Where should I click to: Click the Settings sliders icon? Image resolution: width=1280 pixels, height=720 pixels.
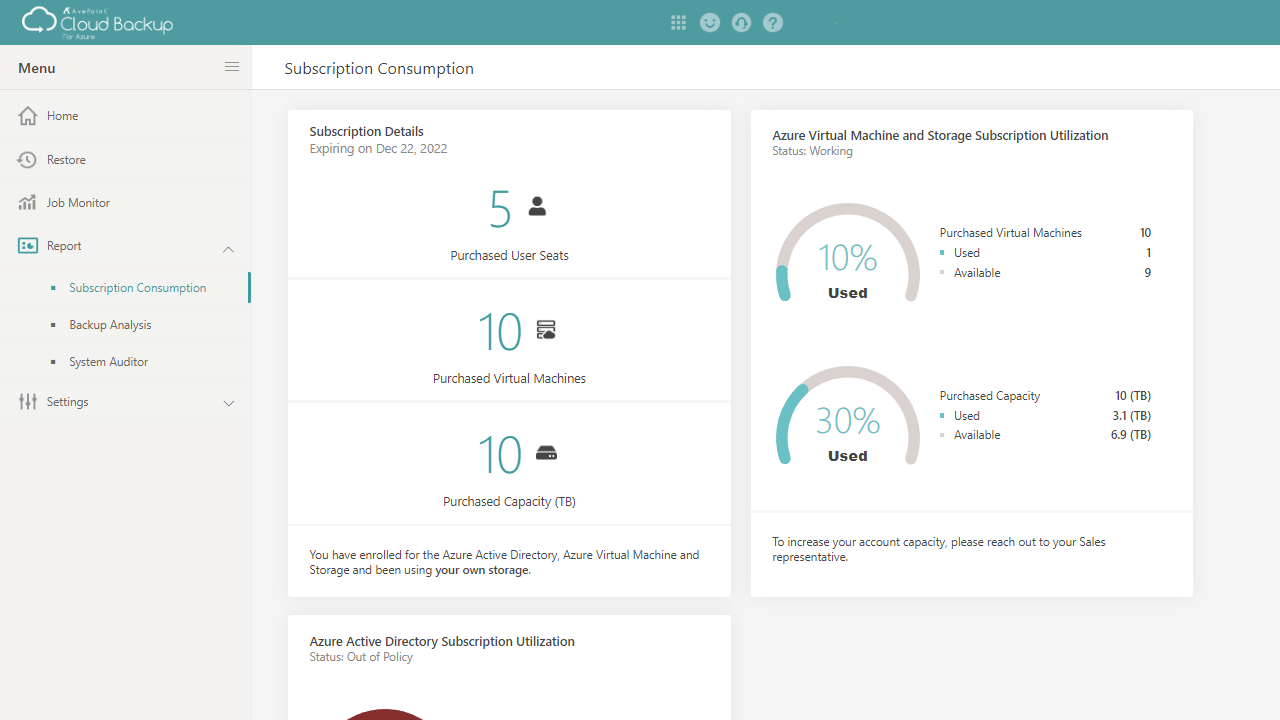[28, 402]
